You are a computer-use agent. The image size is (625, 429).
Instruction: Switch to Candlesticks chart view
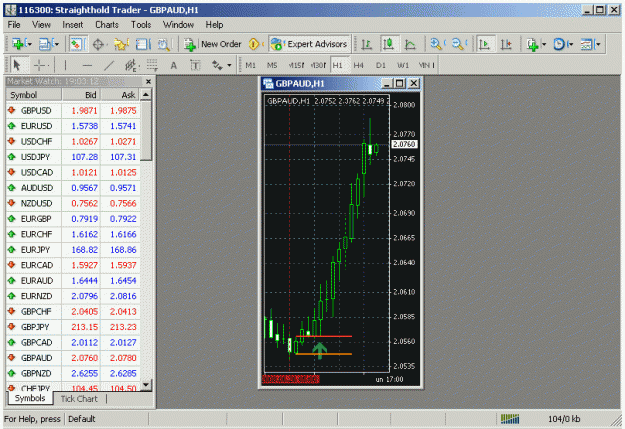point(388,44)
